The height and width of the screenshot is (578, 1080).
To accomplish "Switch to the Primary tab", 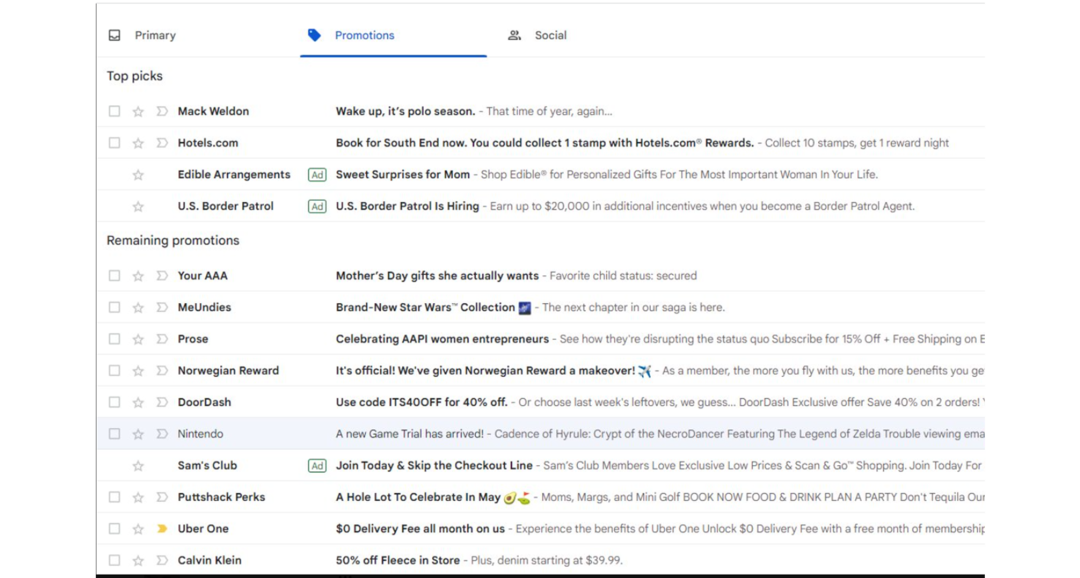I will coord(155,35).
